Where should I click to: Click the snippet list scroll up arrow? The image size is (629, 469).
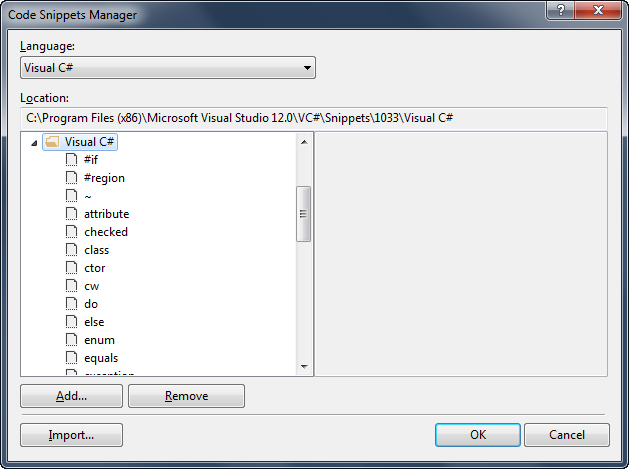304,142
